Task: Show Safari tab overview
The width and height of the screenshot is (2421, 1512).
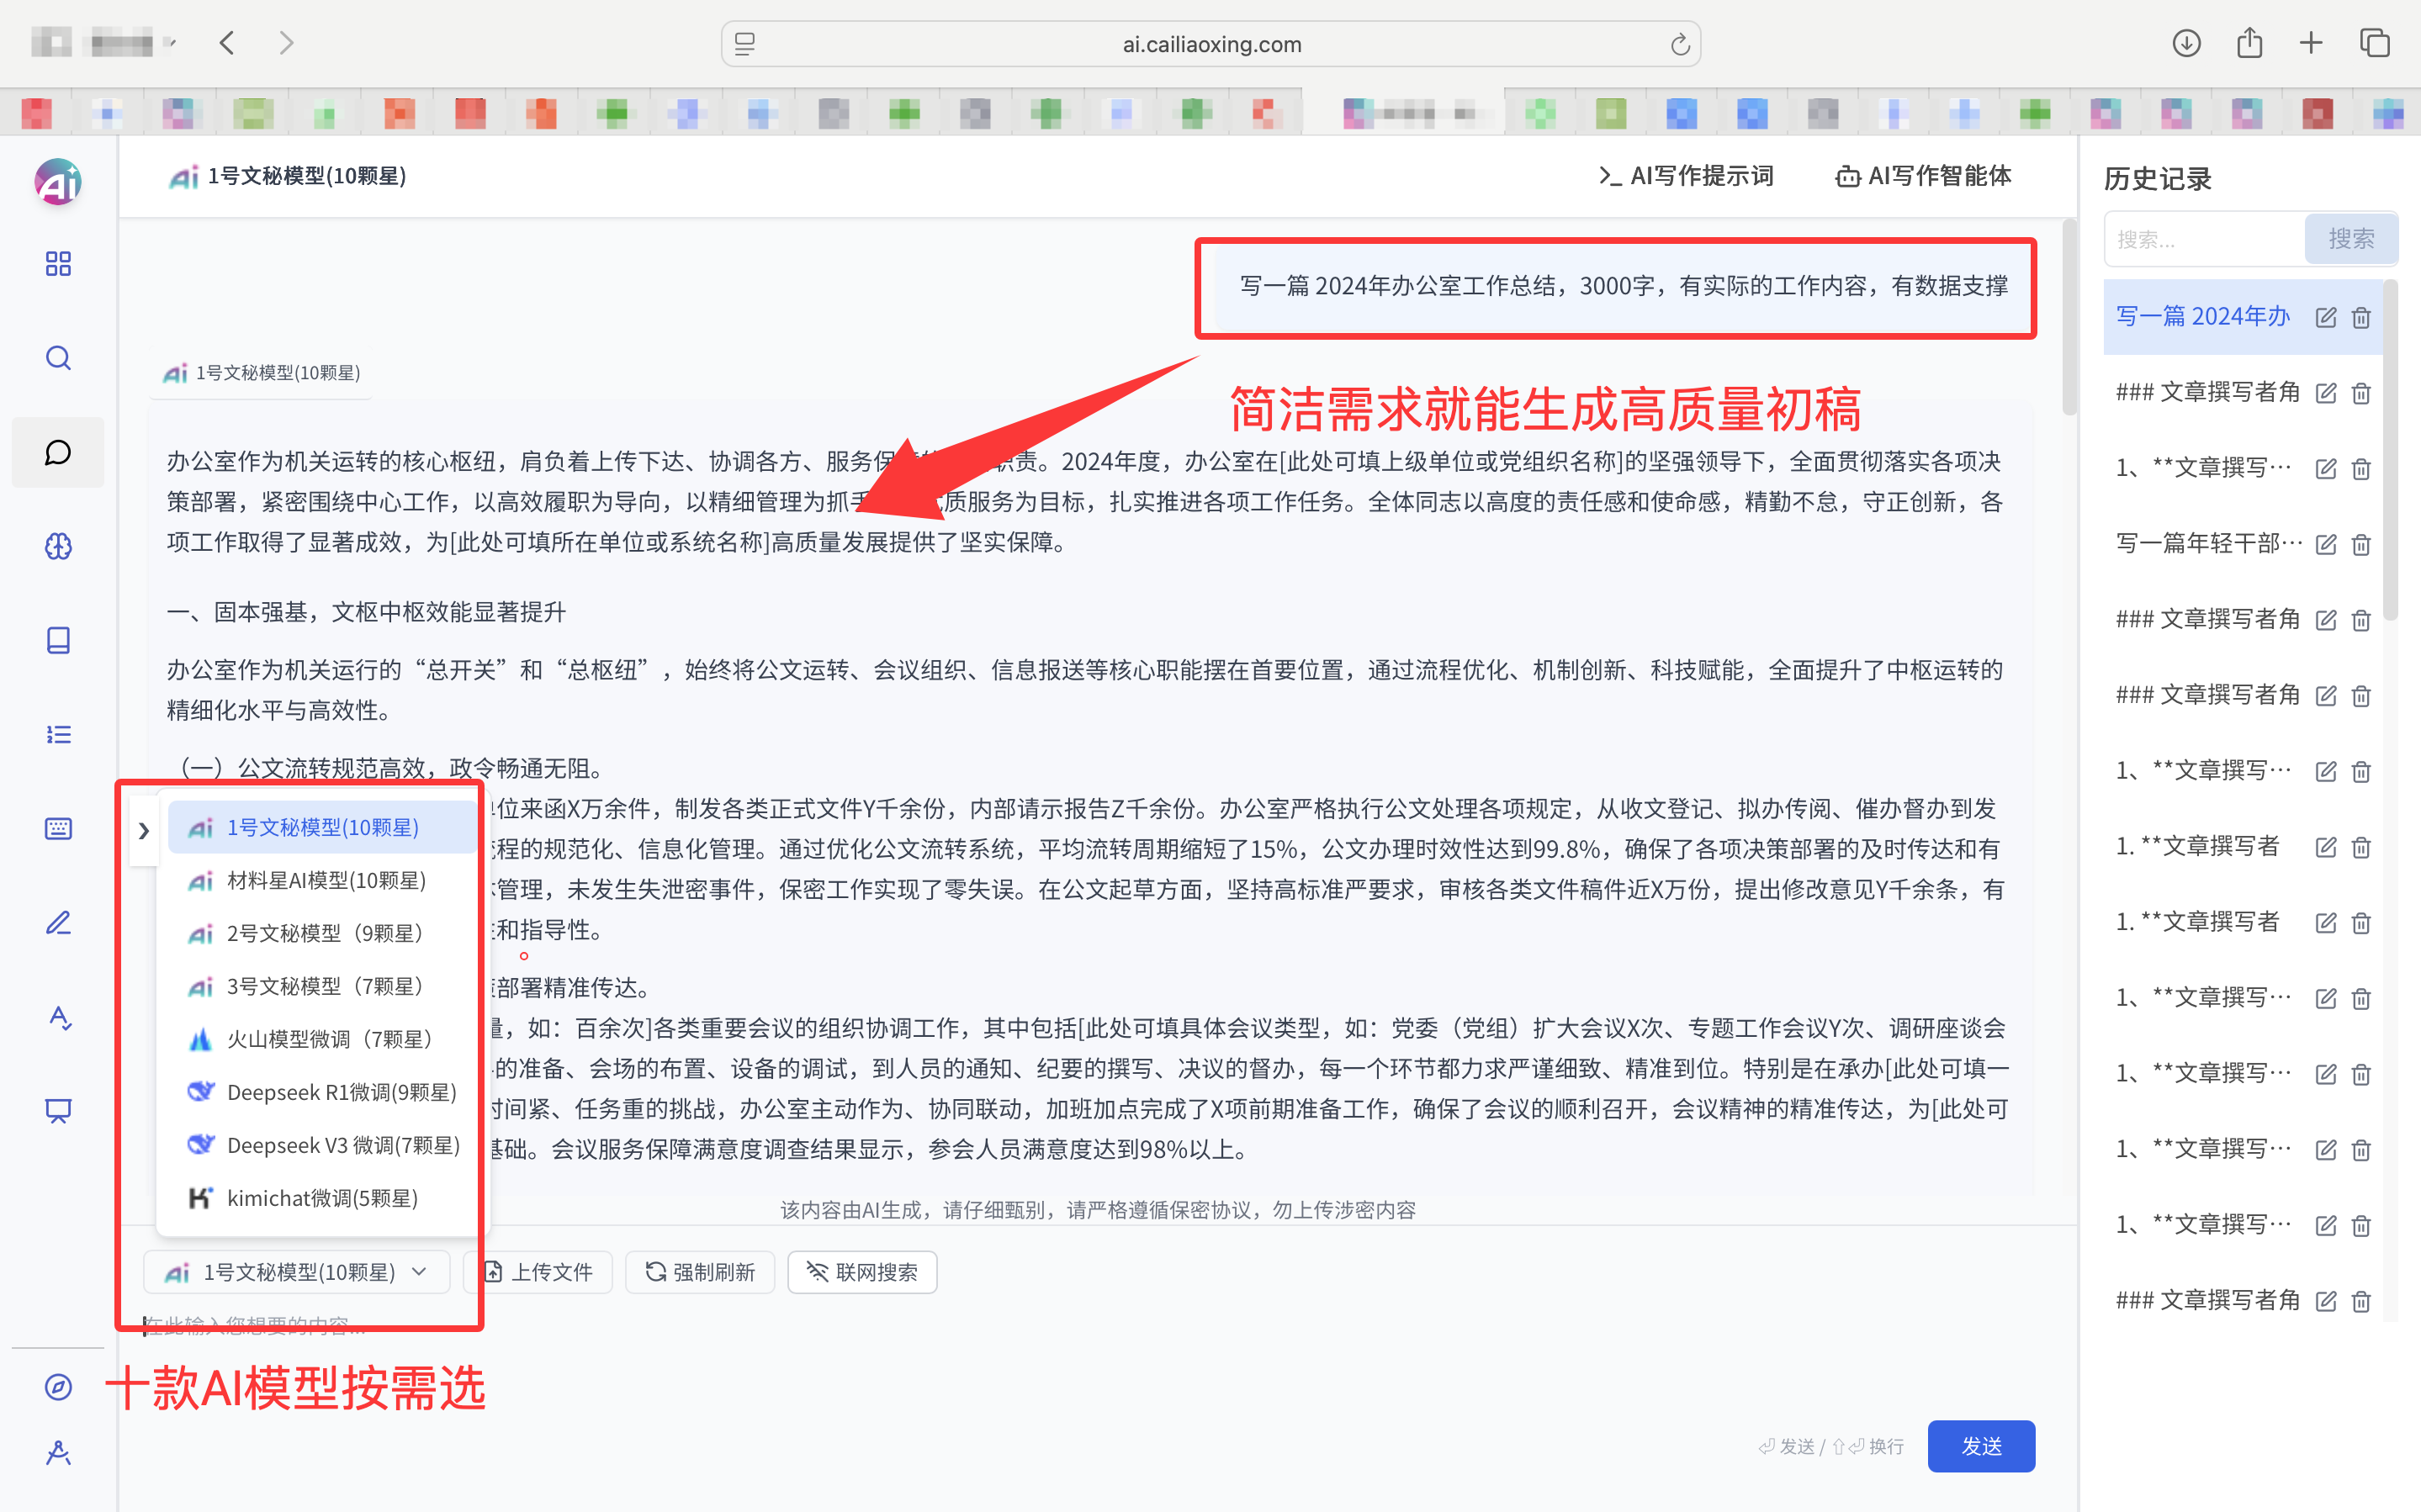Action: click(x=2375, y=43)
